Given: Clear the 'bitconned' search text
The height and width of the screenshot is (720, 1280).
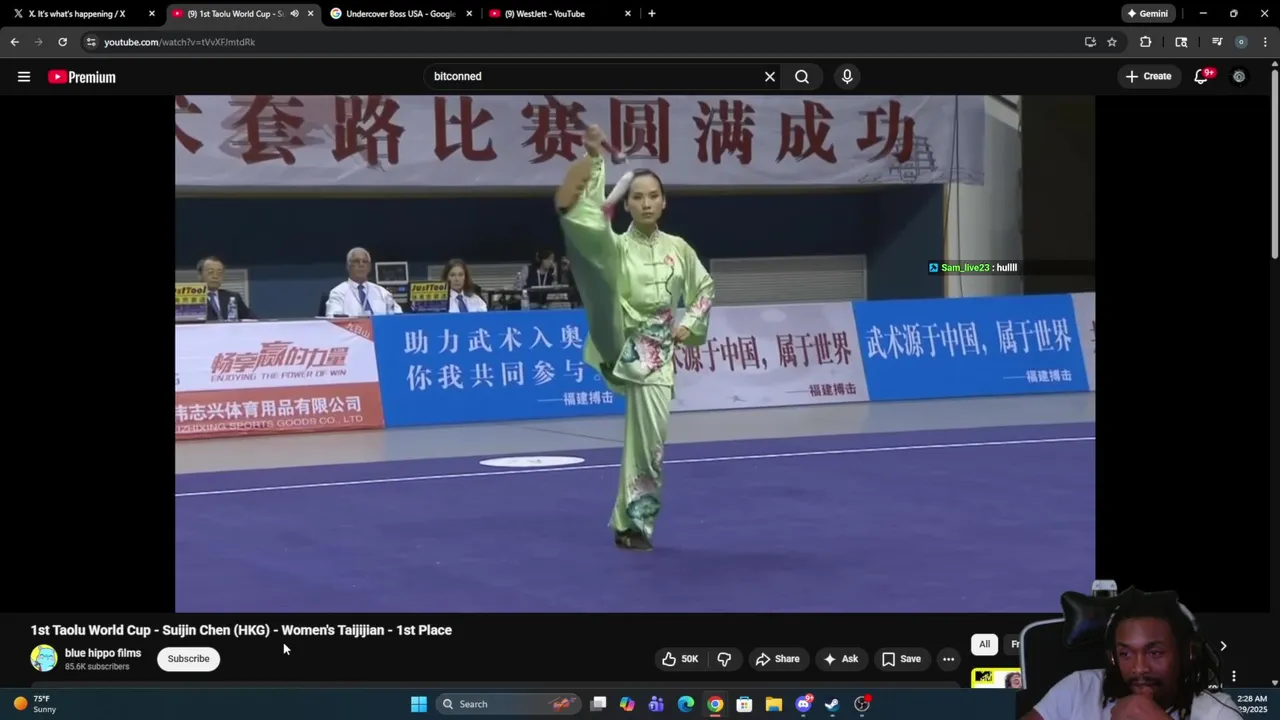Looking at the screenshot, I should [770, 77].
